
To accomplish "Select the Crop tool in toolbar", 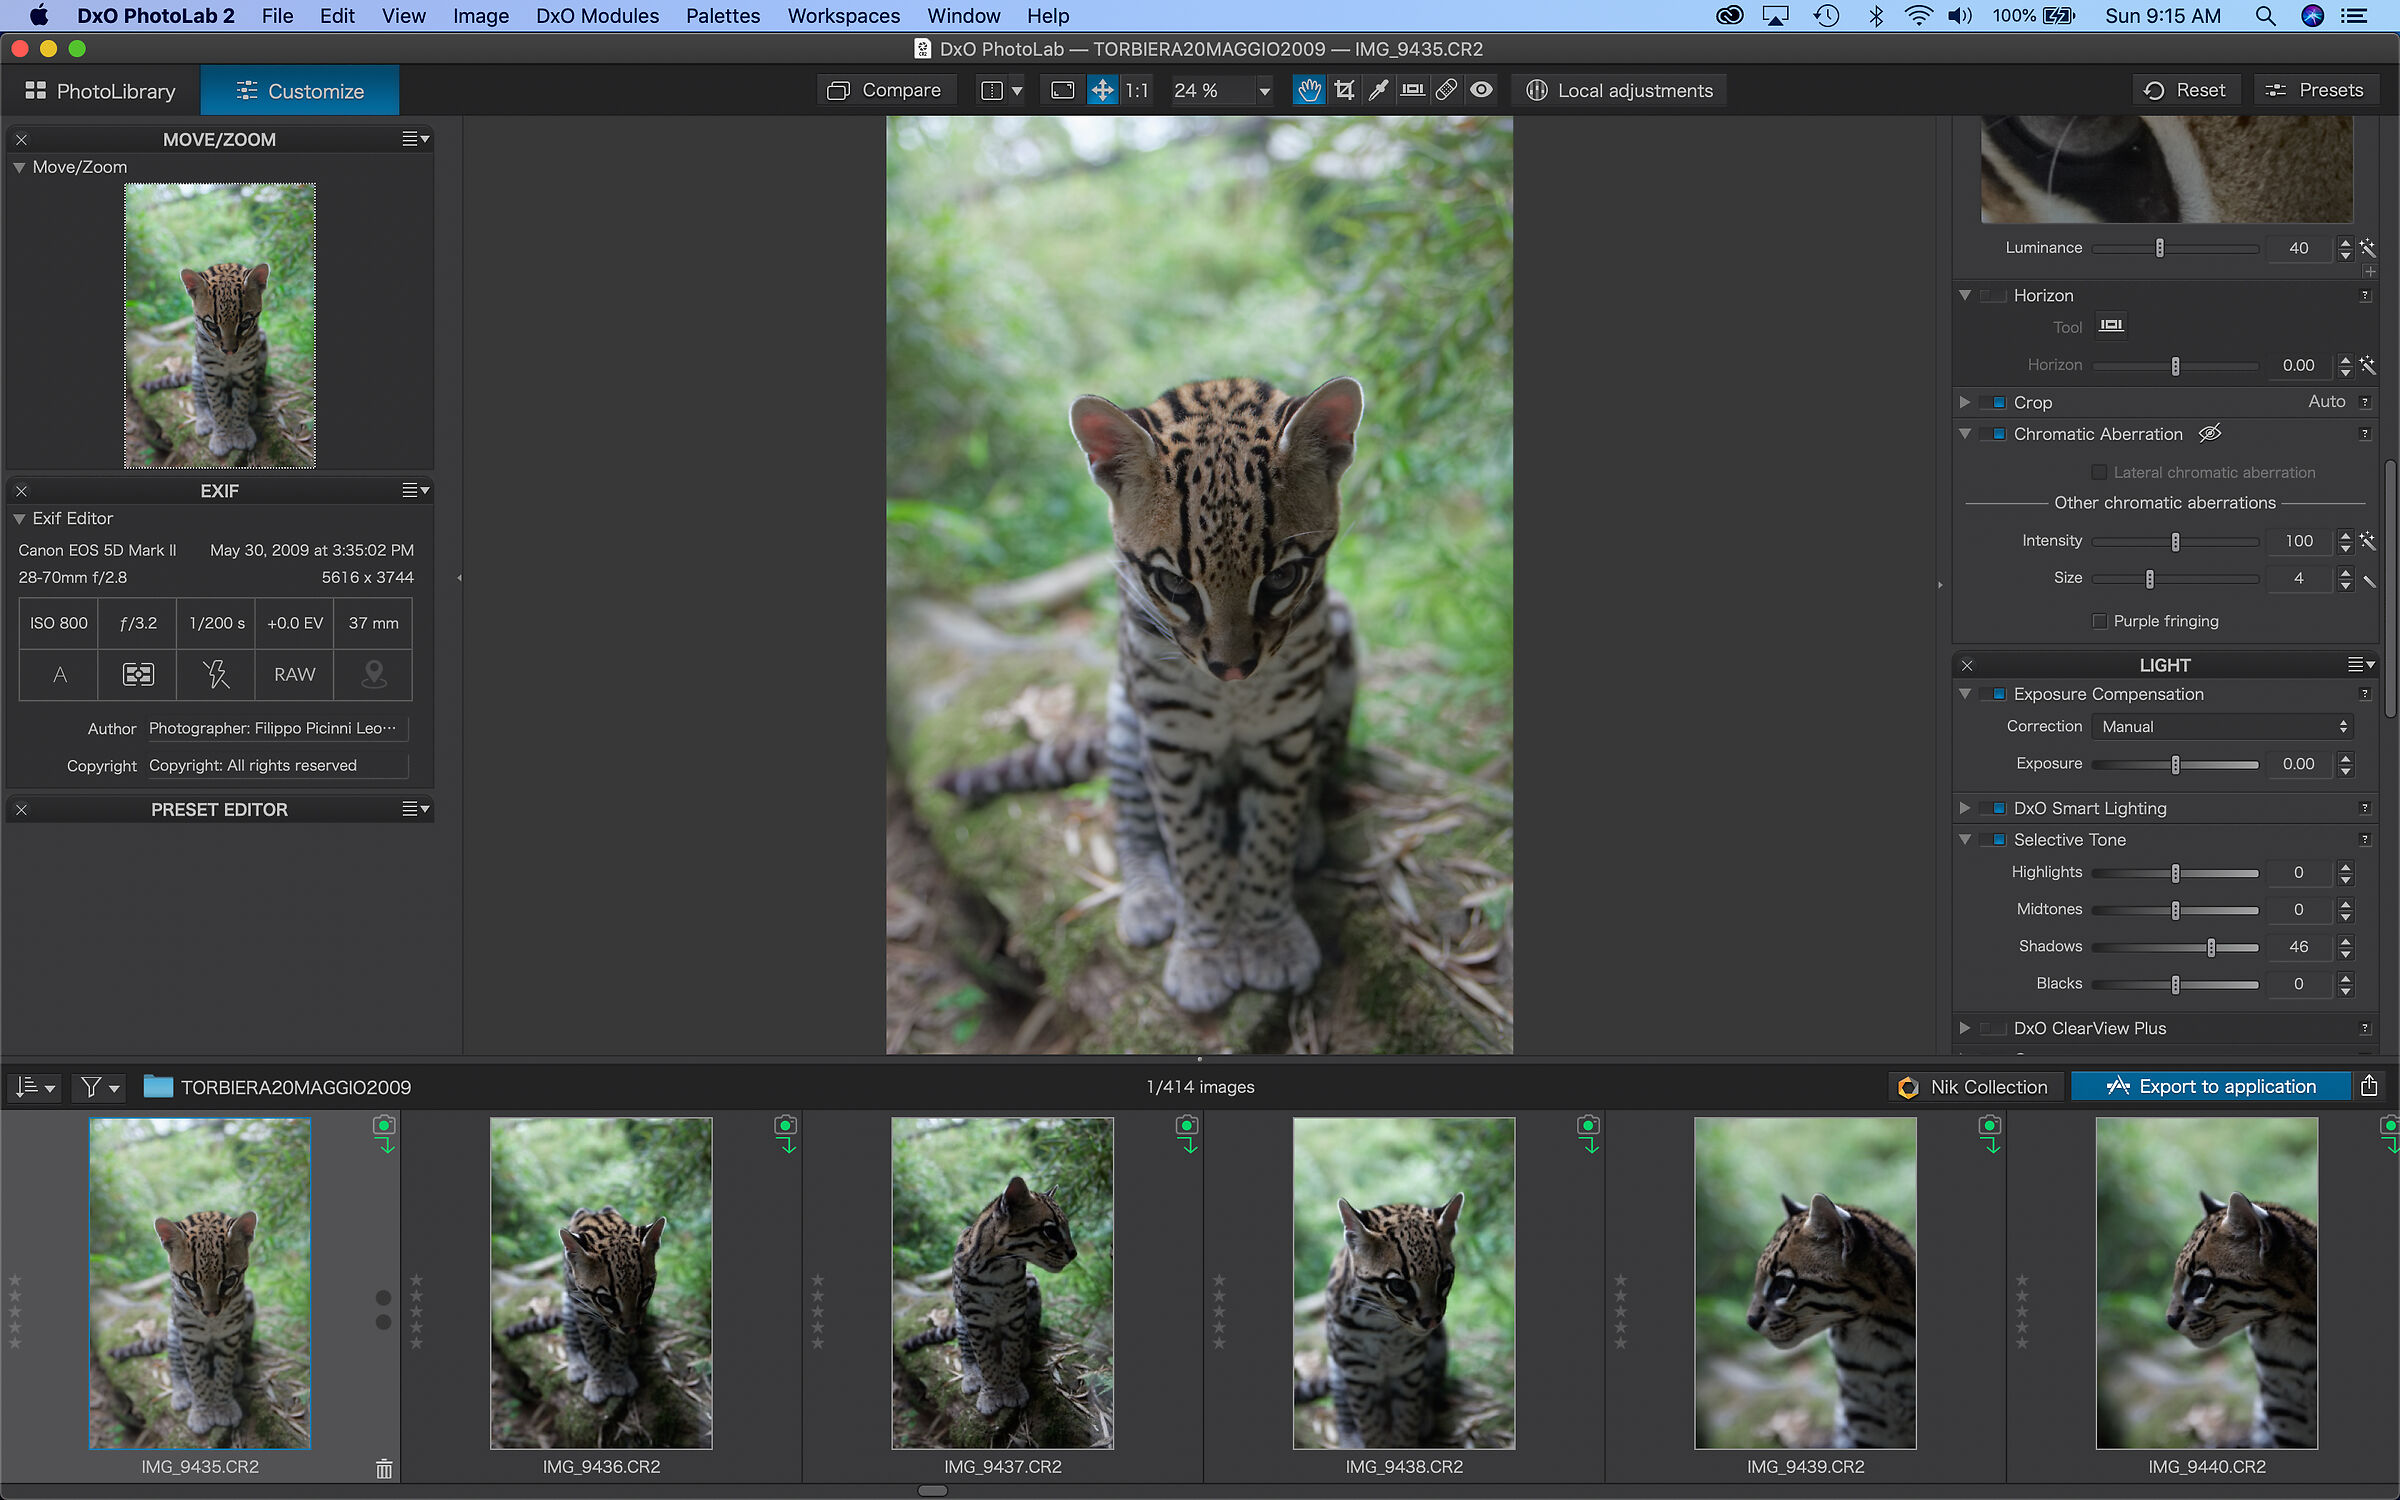I will (1344, 90).
